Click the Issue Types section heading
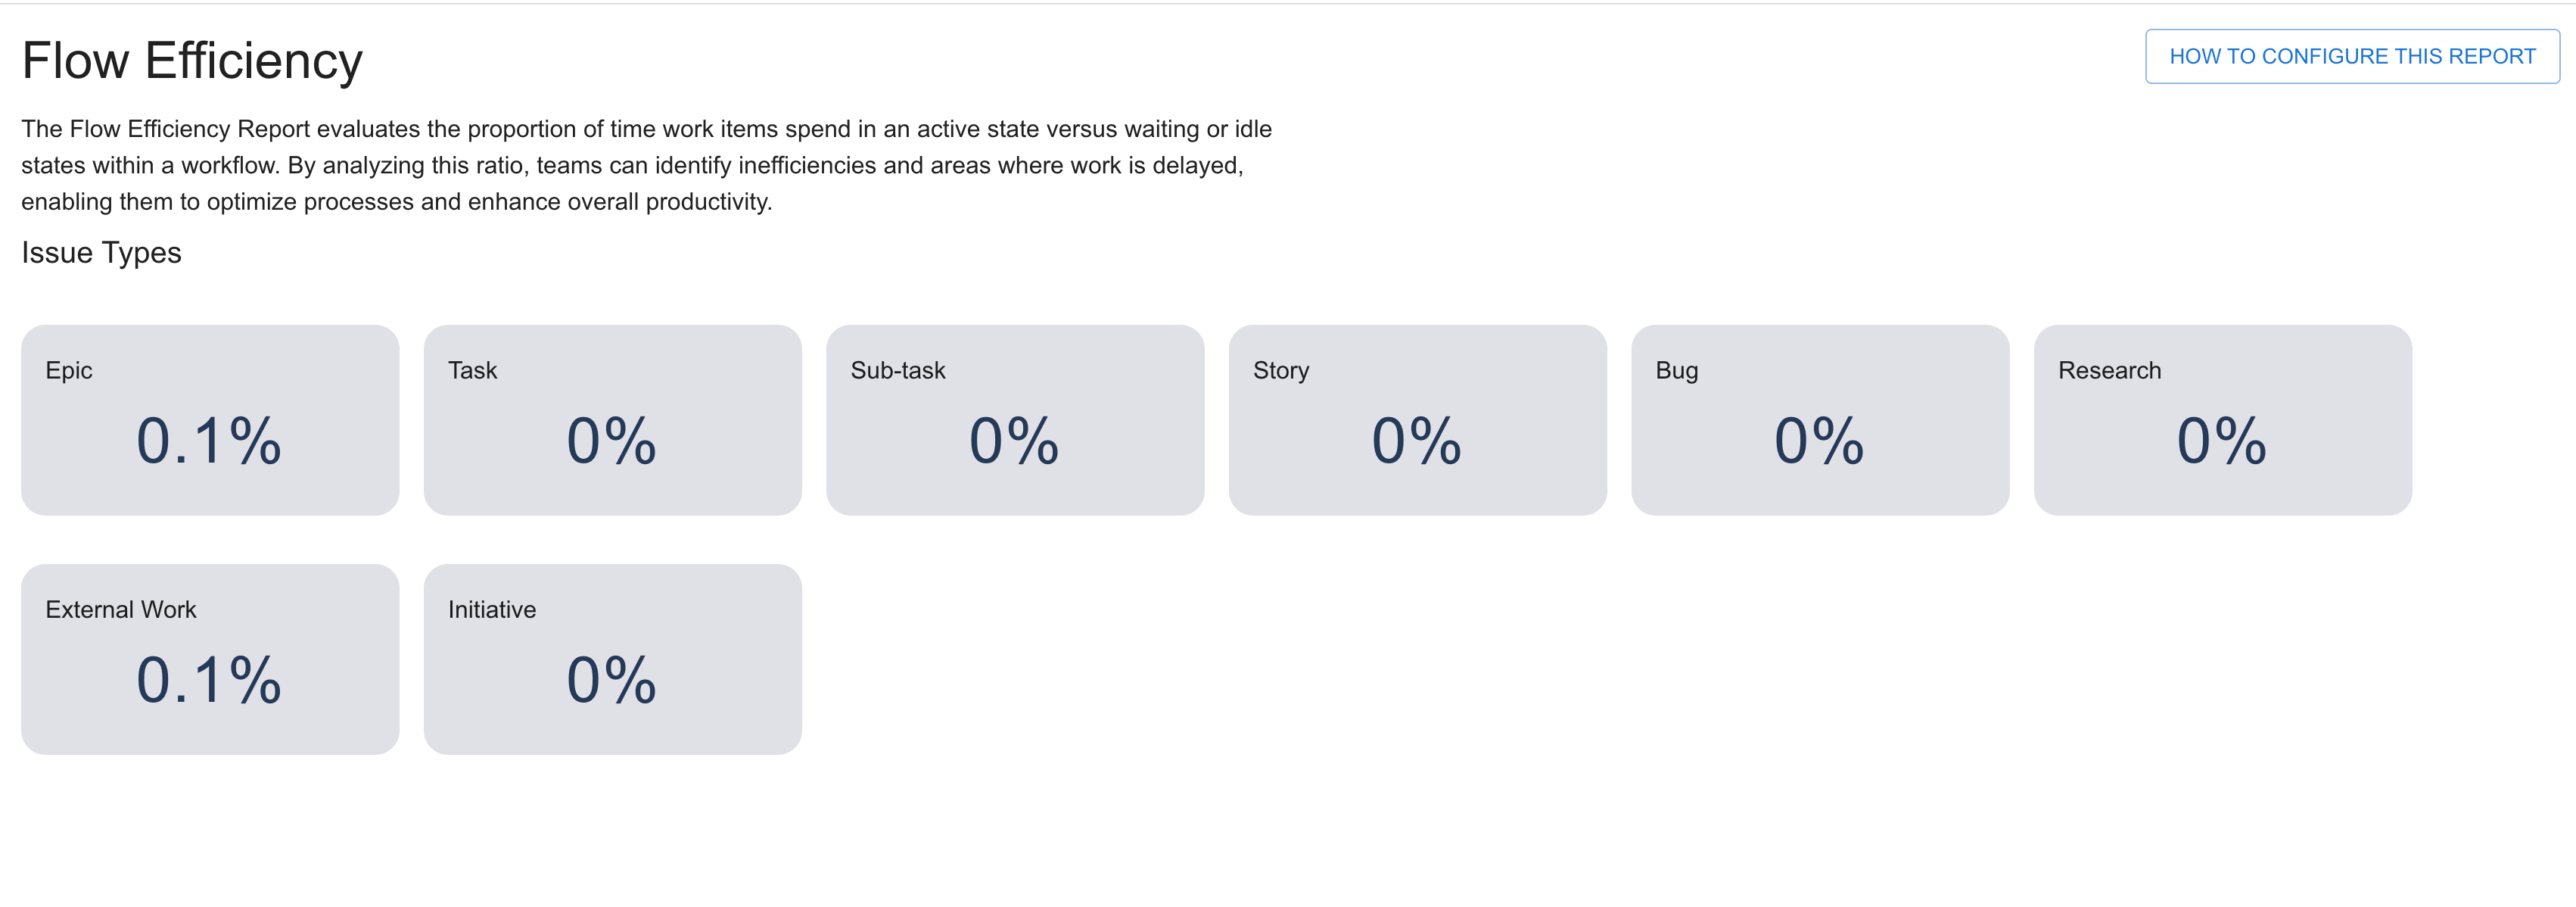The width and height of the screenshot is (2576, 907). 101,253
